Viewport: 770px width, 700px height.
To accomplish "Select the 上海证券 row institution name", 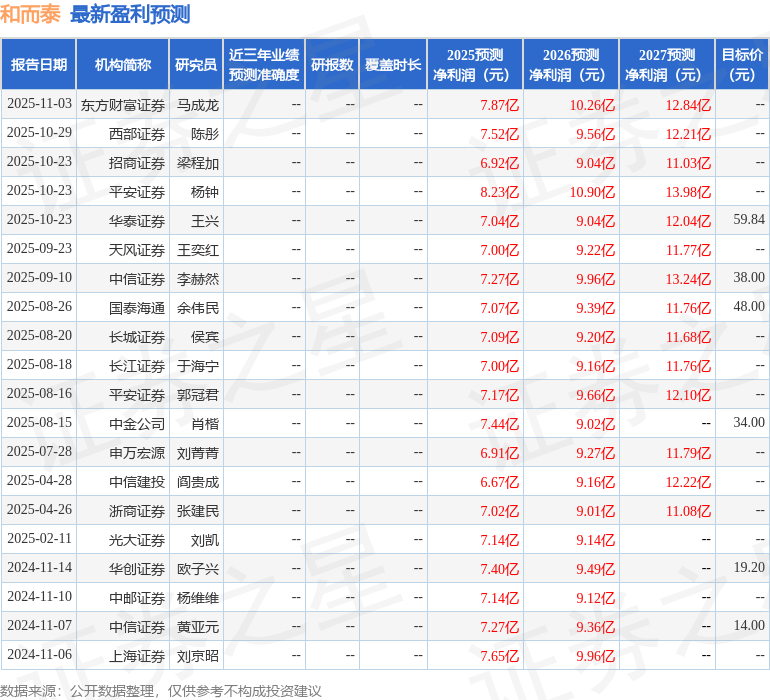I will click(x=137, y=656).
